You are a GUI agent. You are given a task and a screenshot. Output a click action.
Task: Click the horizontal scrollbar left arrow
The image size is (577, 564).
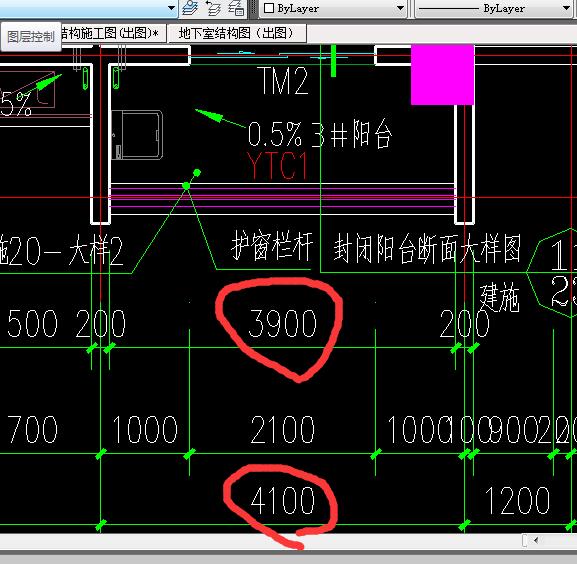(x=536, y=540)
